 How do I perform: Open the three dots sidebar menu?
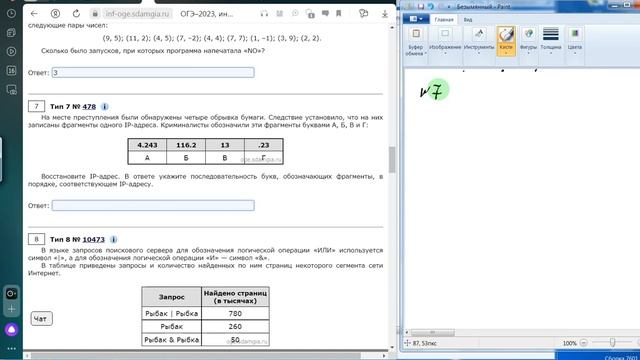click(x=11, y=349)
